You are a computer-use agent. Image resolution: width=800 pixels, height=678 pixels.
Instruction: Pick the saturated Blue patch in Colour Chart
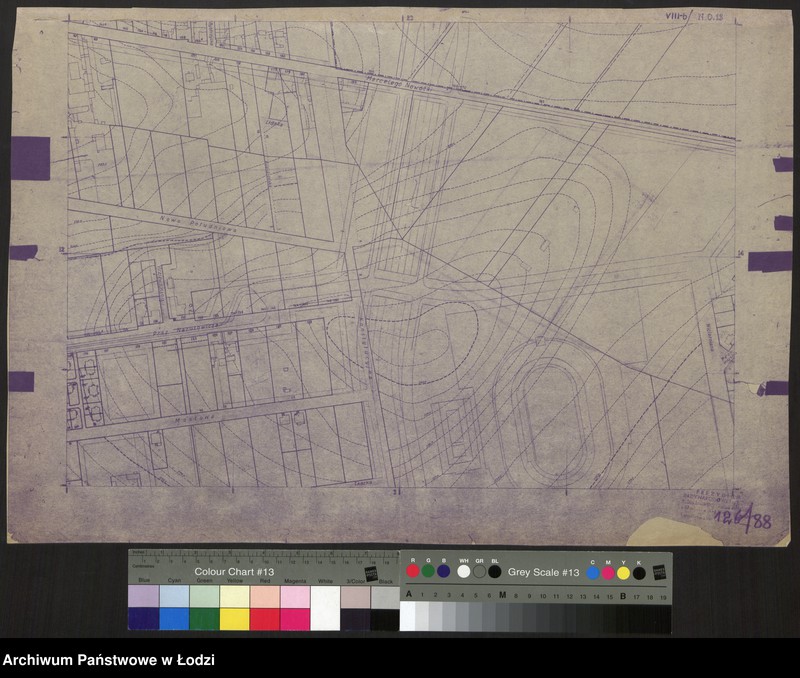143,619
